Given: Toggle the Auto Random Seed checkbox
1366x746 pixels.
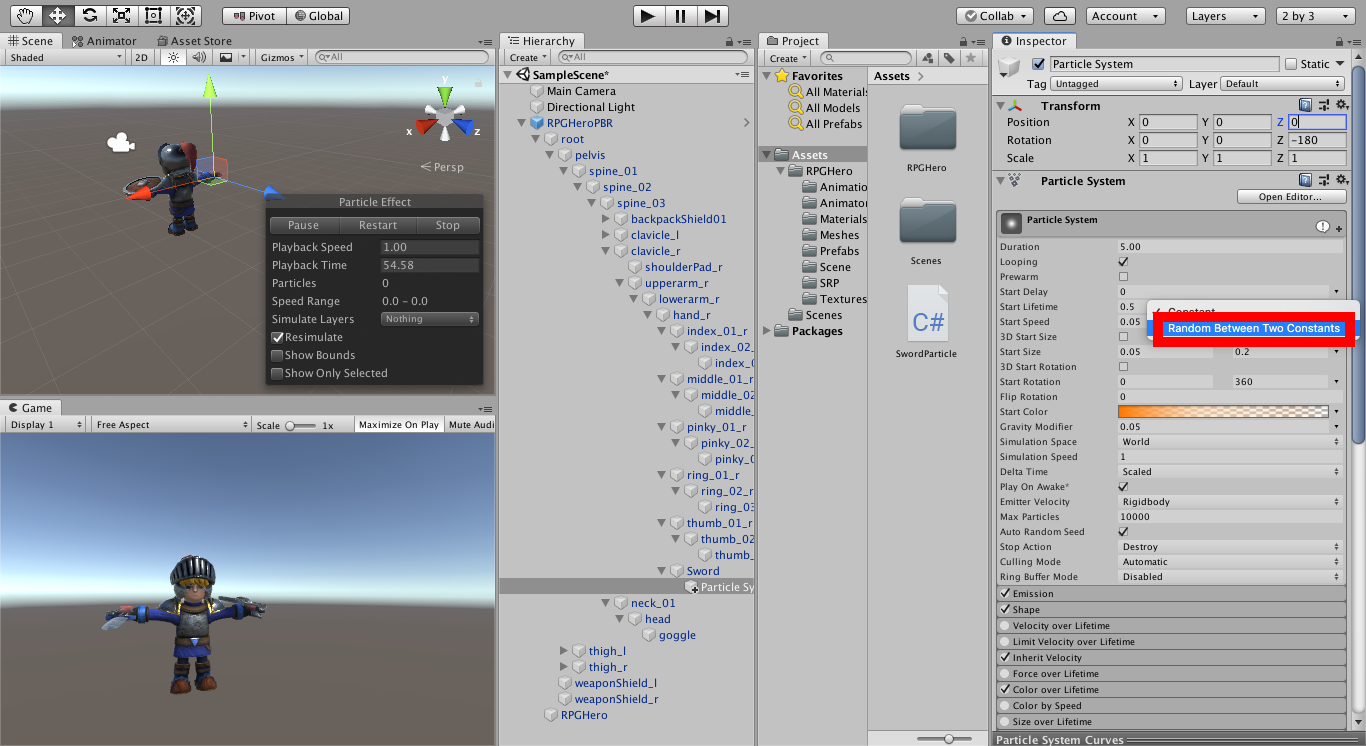Looking at the screenshot, I should [x=1123, y=532].
